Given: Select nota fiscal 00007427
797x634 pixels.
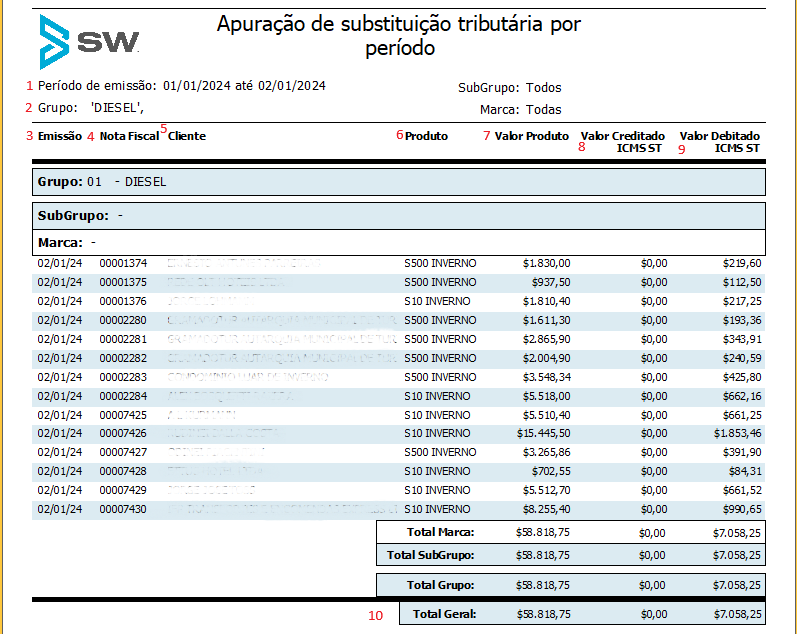Looking at the screenshot, I should [x=123, y=452].
